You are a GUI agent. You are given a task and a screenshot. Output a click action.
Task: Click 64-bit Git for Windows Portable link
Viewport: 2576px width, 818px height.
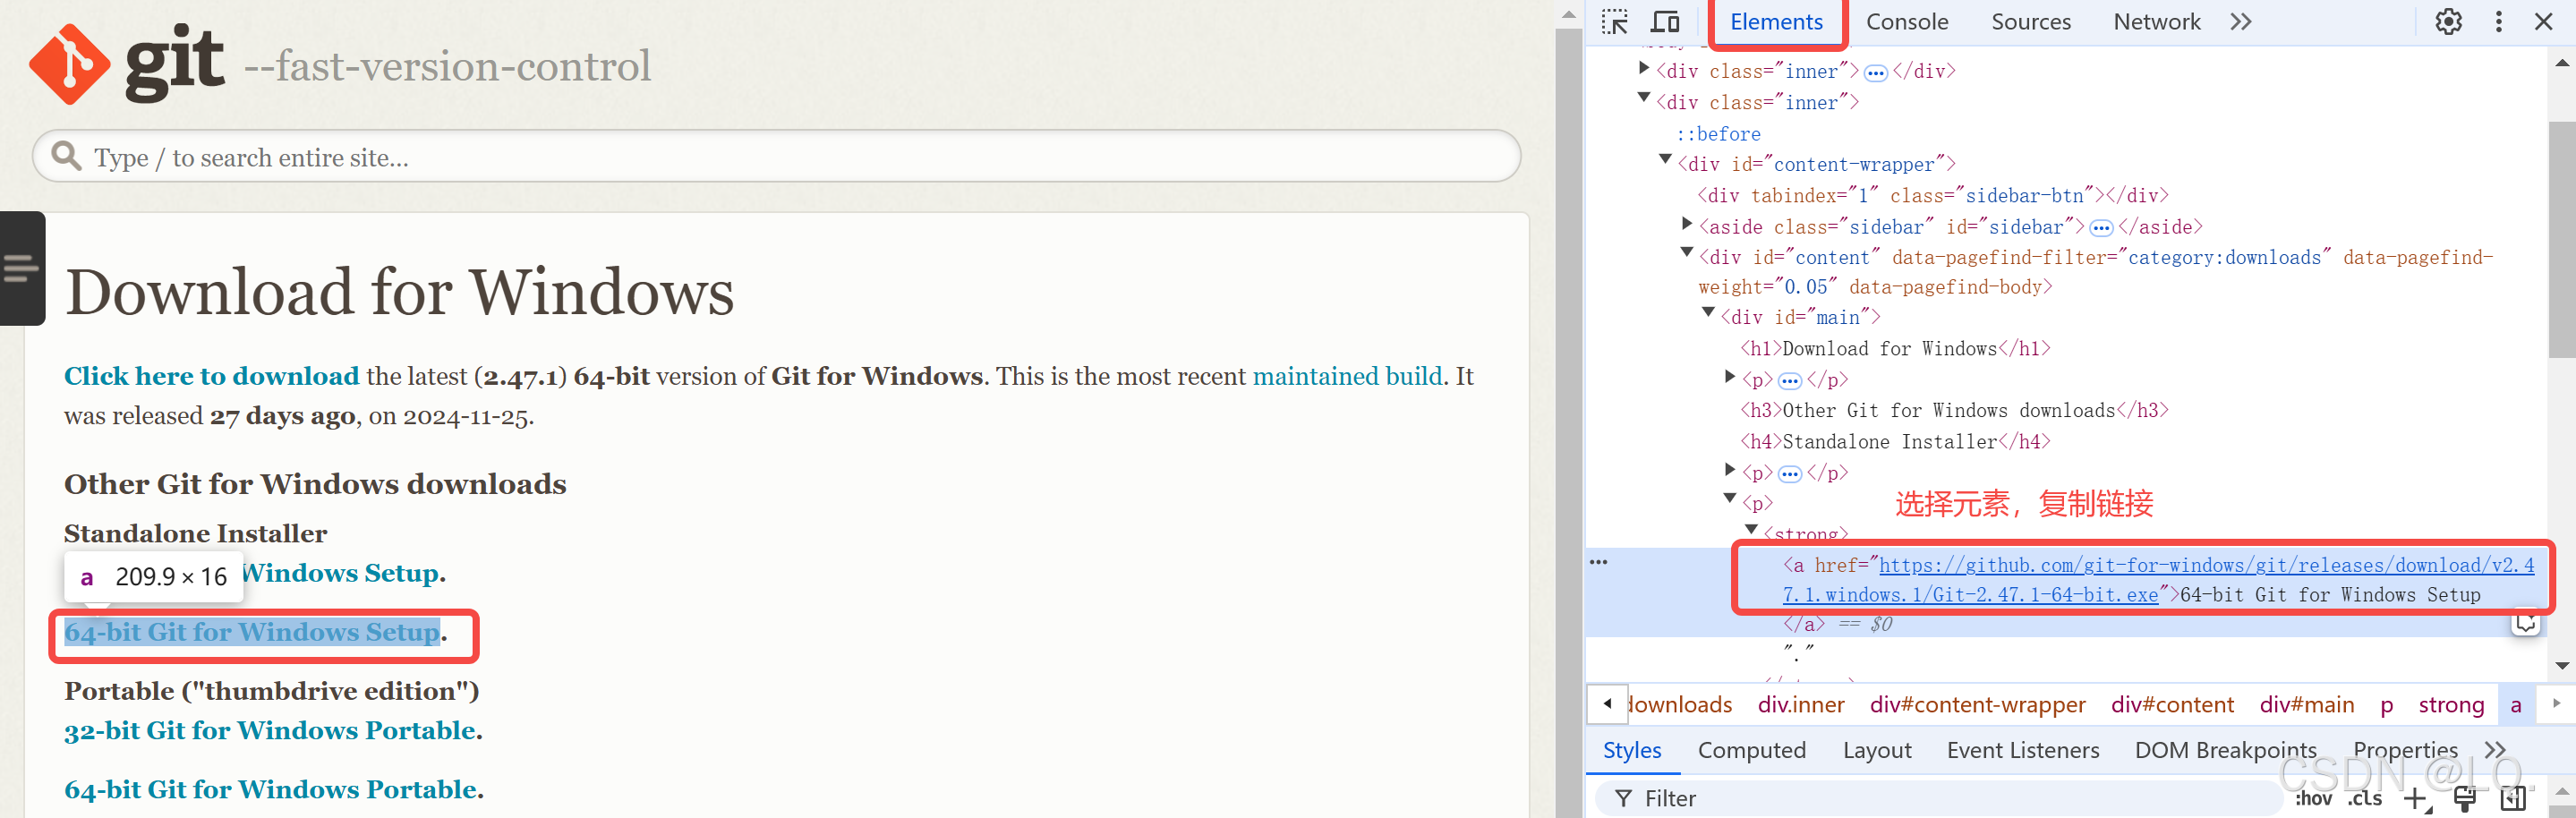coord(270,790)
